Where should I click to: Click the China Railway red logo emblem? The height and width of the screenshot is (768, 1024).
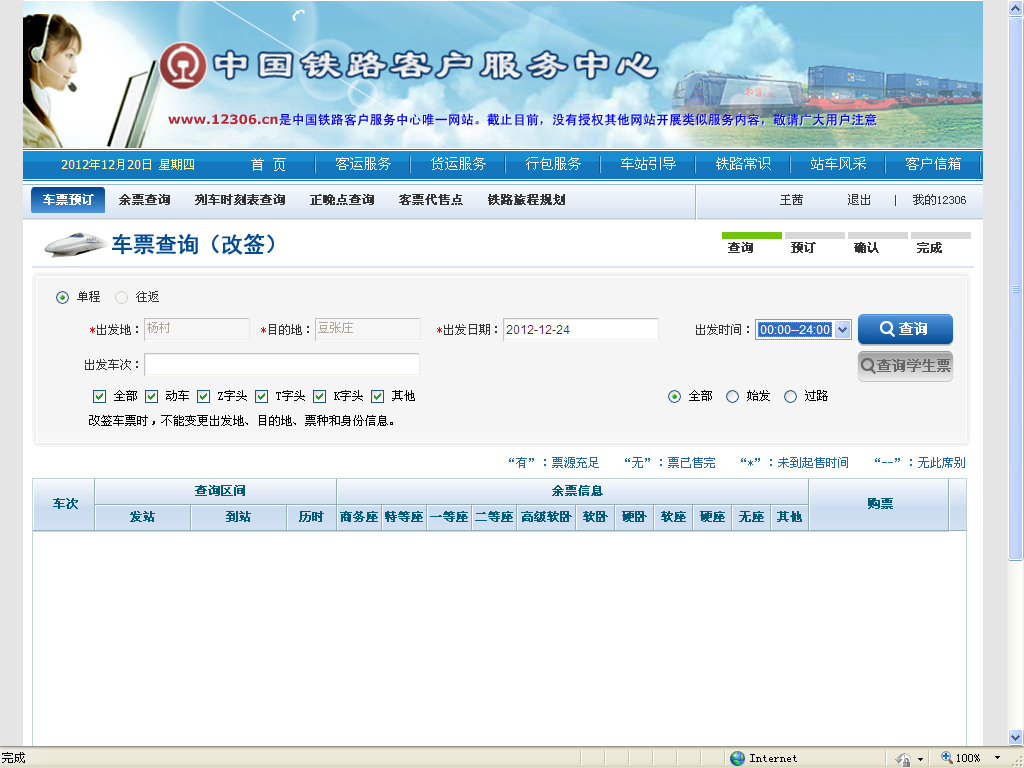[183, 65]
